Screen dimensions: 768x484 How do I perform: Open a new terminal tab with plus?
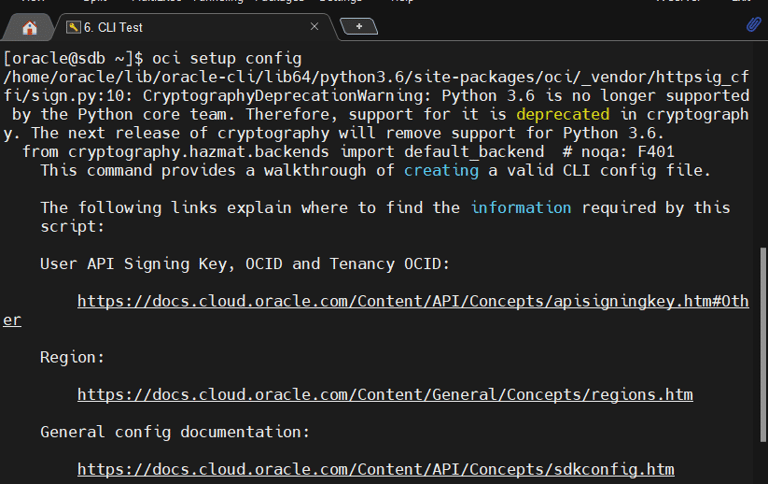click(359, 26)
